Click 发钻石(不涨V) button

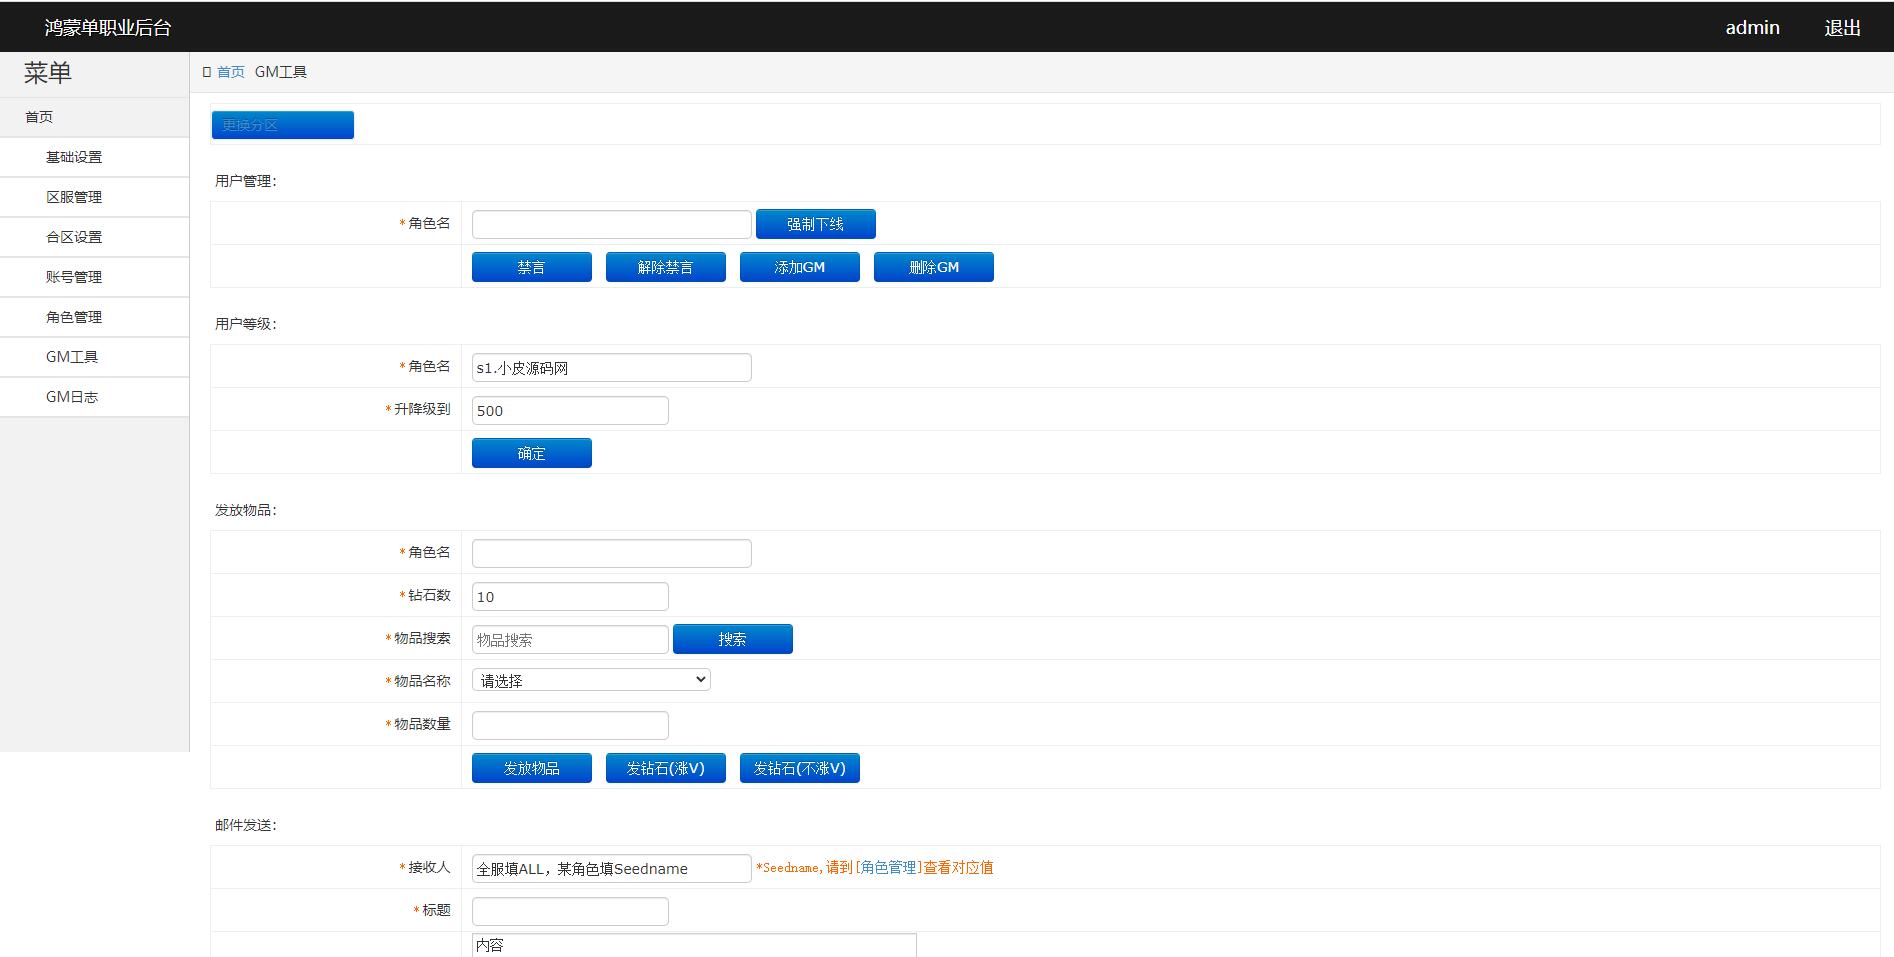[x=799, y=767]
